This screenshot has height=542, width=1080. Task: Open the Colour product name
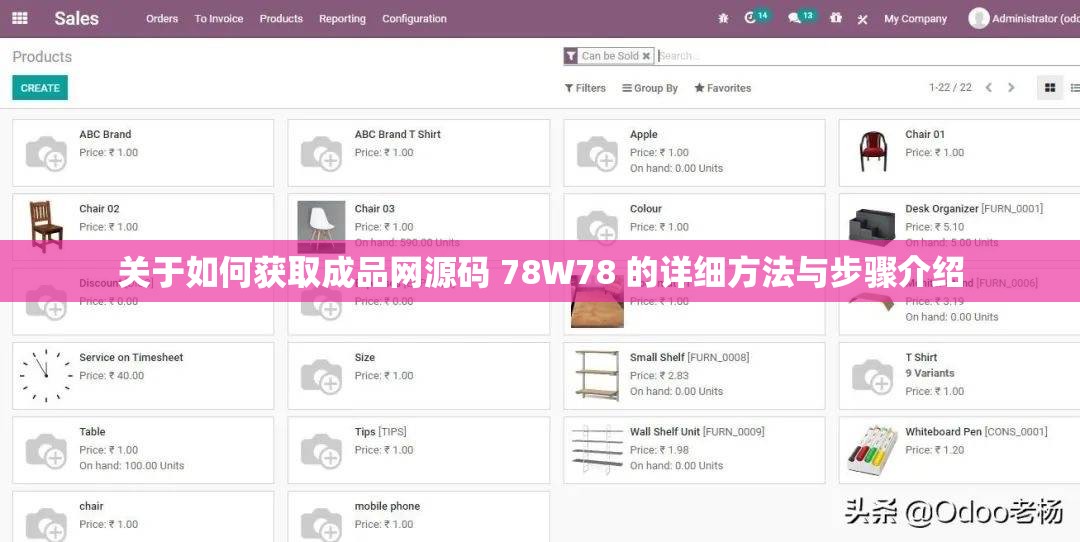645,209
